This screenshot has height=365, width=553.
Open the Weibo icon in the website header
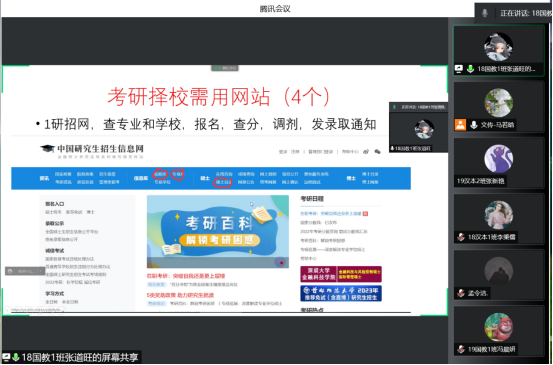tap(366, 152)
